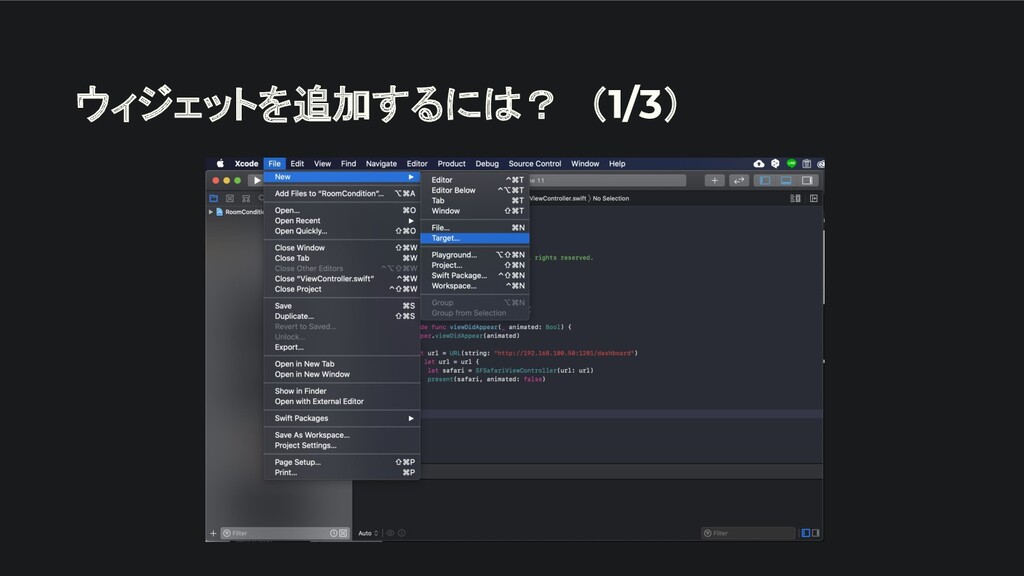Open the Product menu in the menu bar
This screenshot has width=1024, height=576.
(451, 164)
